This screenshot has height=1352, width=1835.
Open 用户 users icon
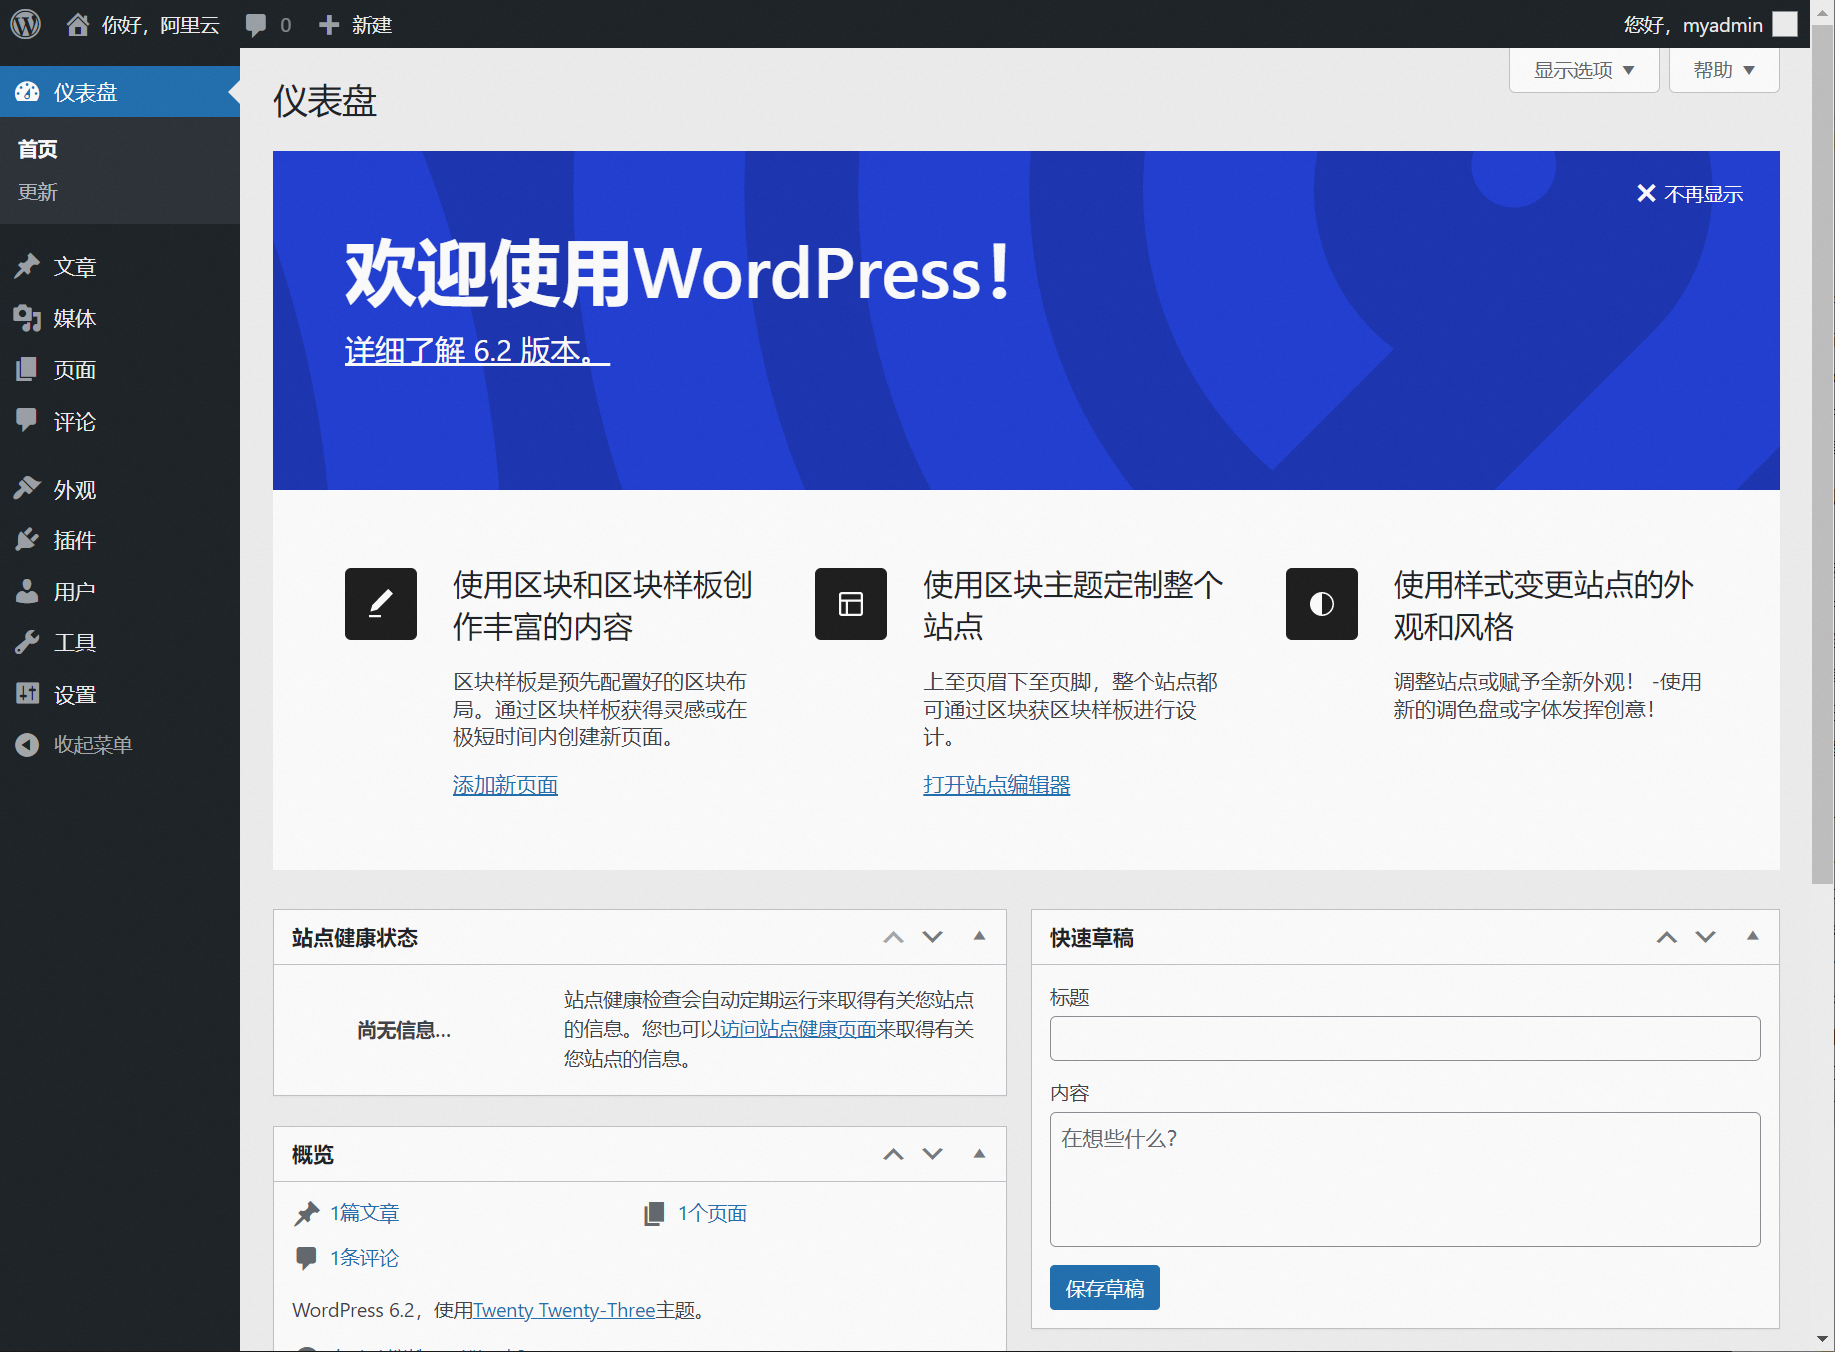pos(27,591)
